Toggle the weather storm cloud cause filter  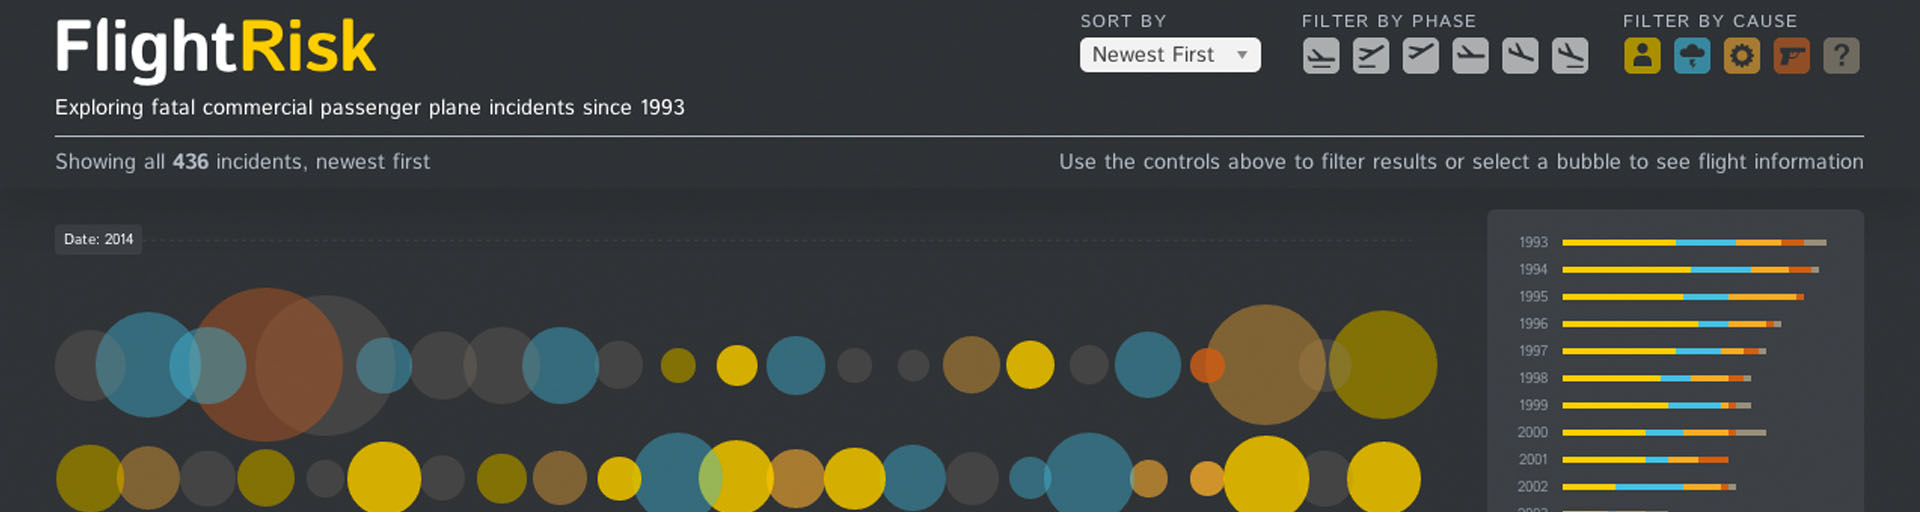pyautogui.click(x=1692, y=56)
